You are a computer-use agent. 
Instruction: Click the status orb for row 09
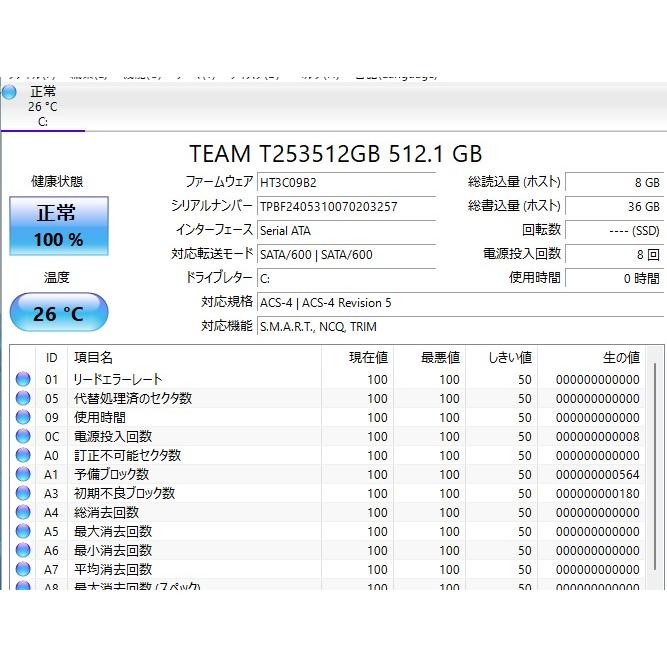click(x=23, y=417)
